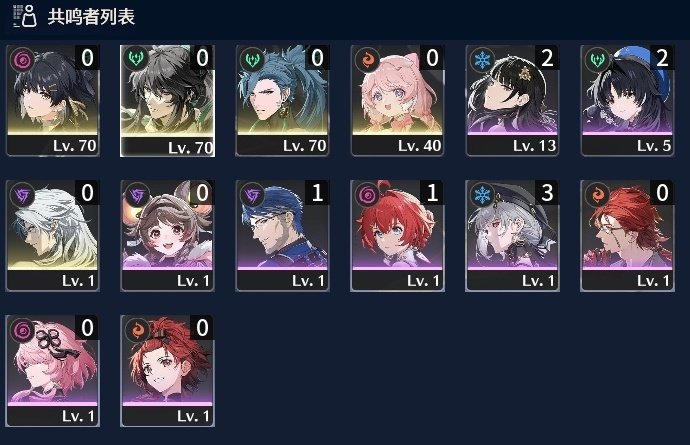The width and height of the screenshot is (690, 445).
Task: Click Aero icon on the Lv. 5 card
Action: pos(597,59)
